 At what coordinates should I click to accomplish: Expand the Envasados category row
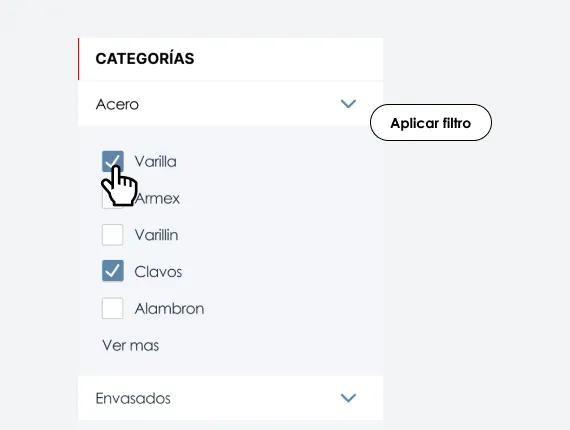coord(230,398)
